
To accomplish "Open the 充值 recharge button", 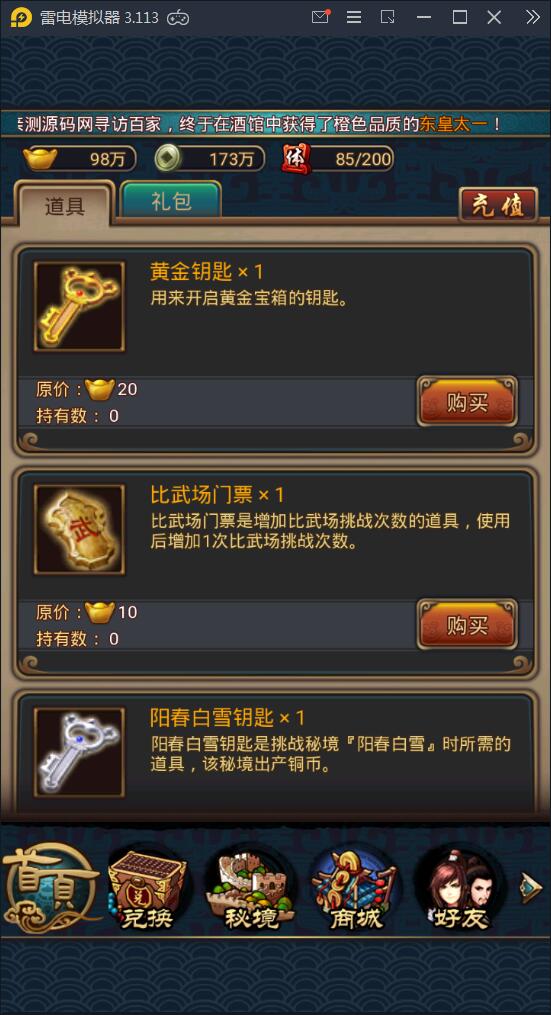I will (499, 205).
